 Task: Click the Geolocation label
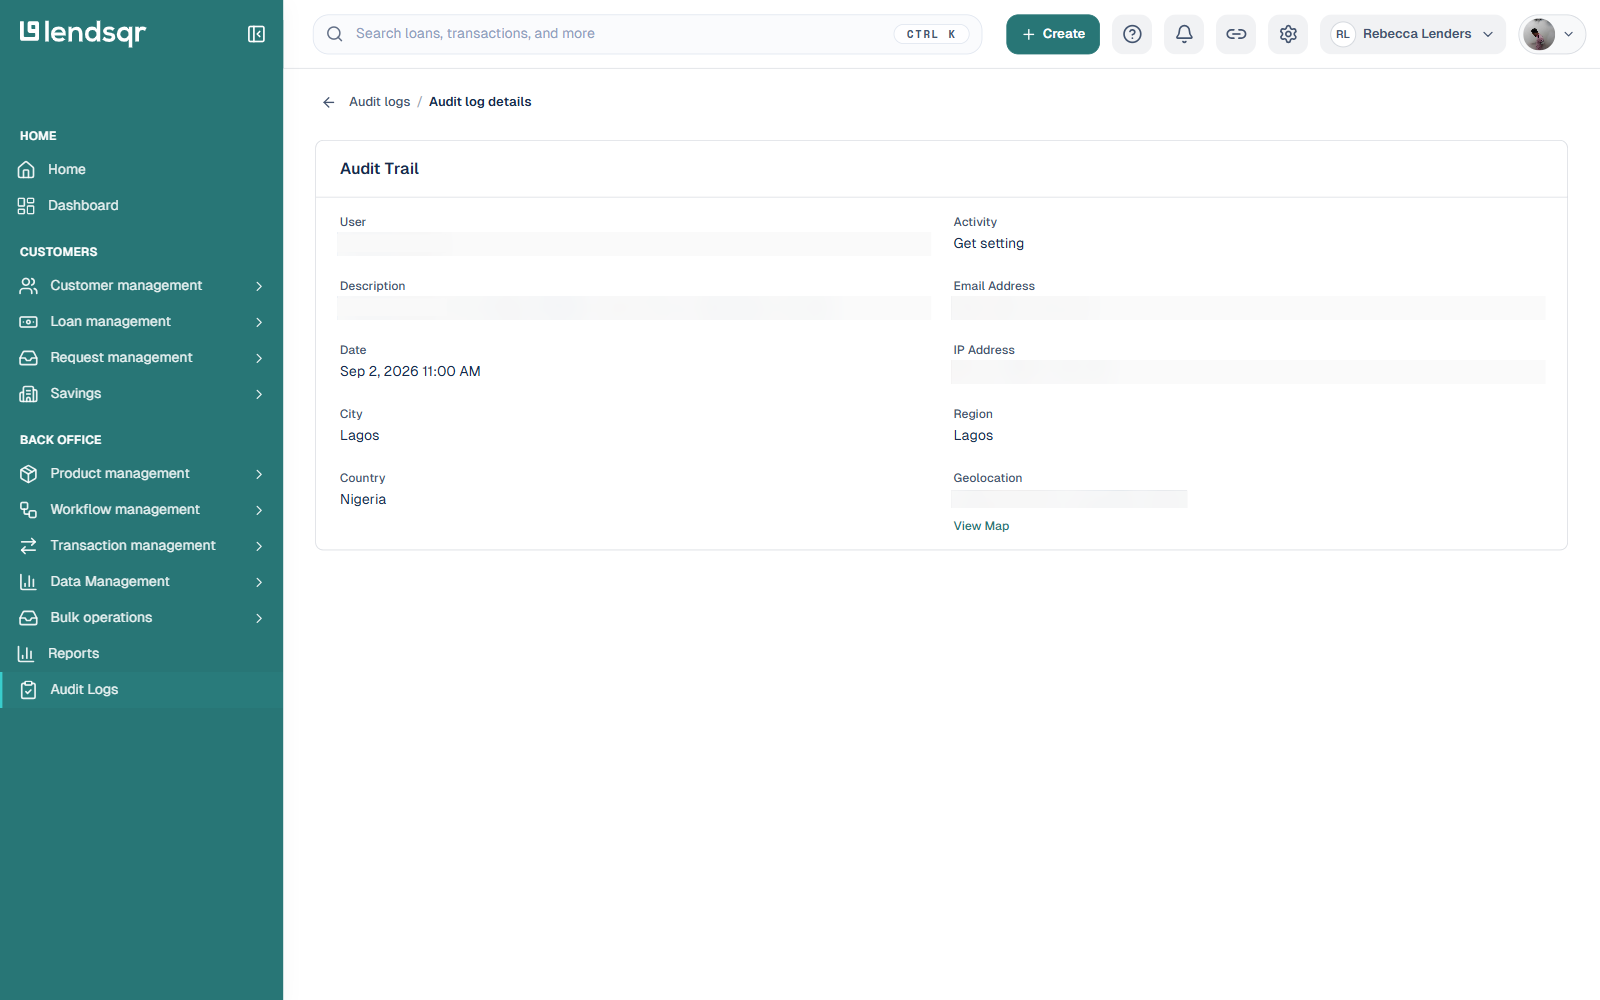[987, 478]
